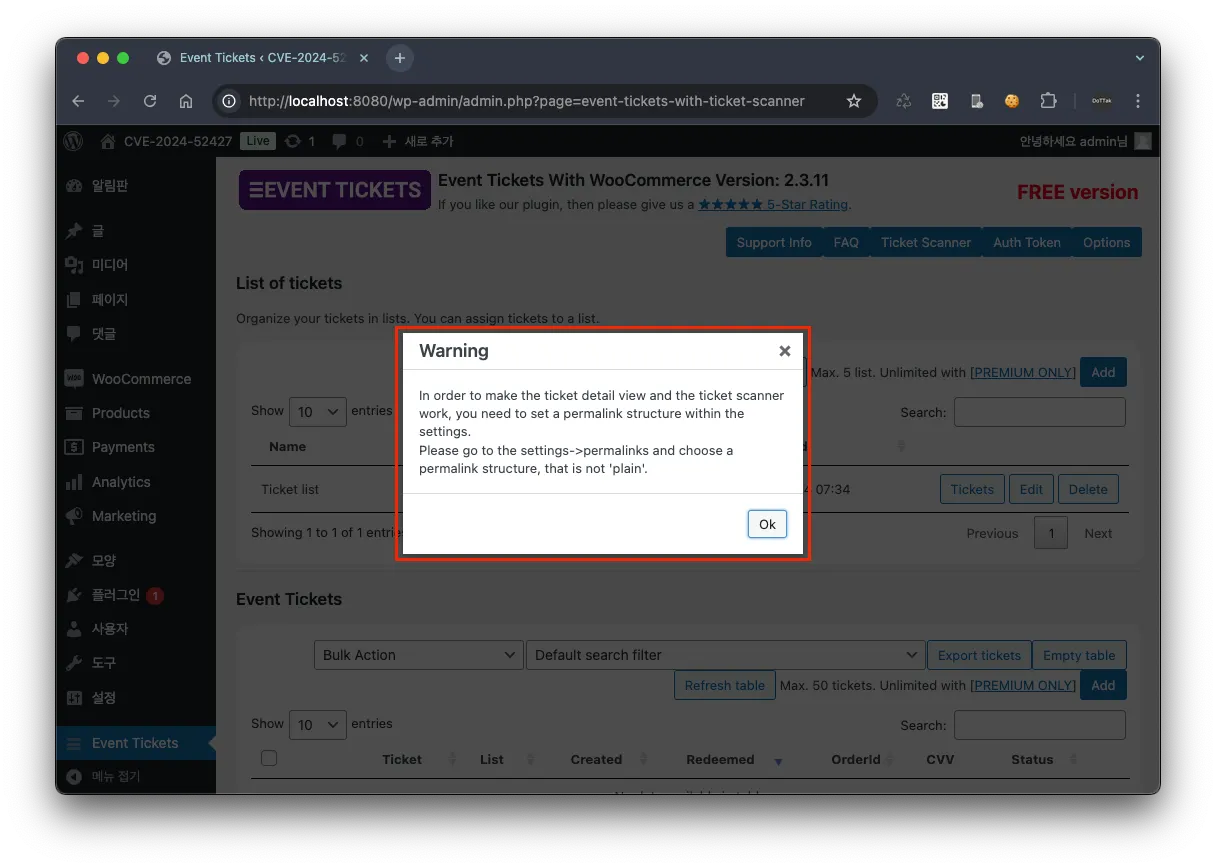
Task: Click PREMIUM ONLY link in List of tickets
Action: [1023, 373]
